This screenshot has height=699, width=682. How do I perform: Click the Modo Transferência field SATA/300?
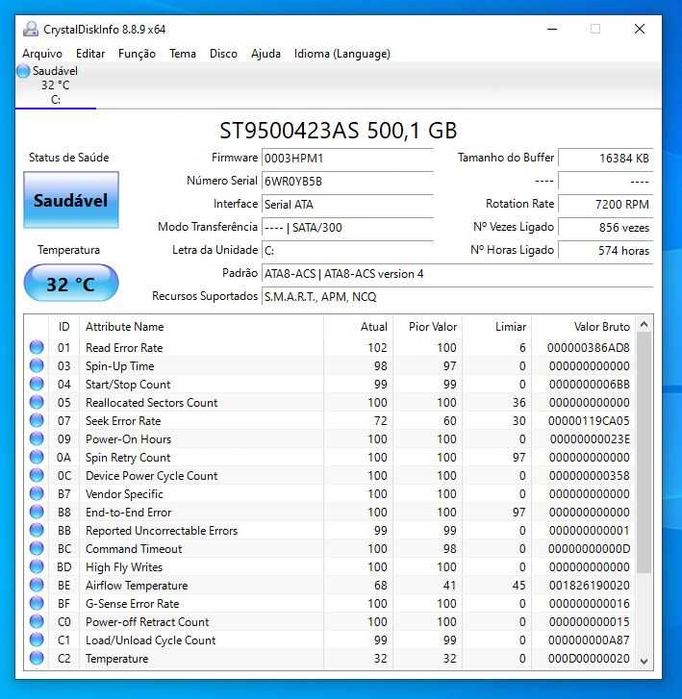point(348,228)
